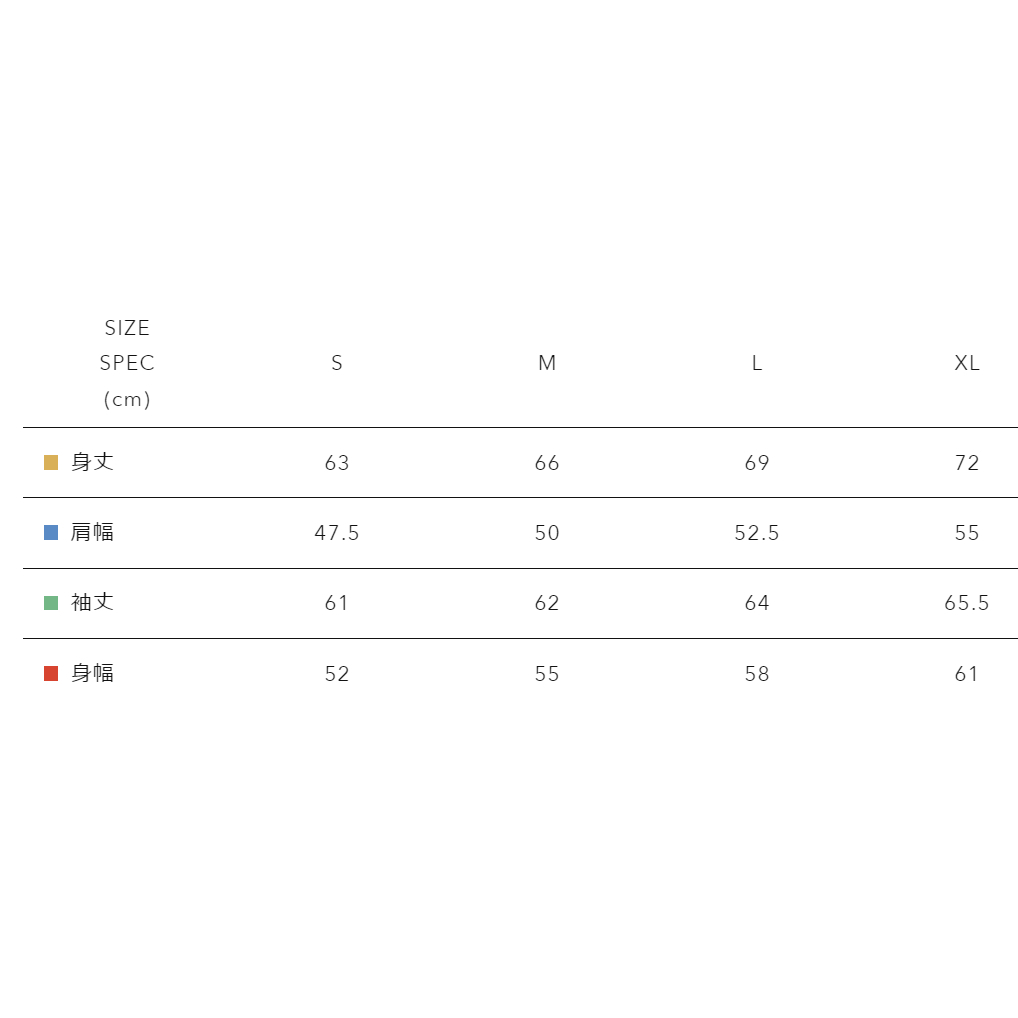This screenshot has width=1018, height=1018.
Task: Click the 65.5 sleeve length value
Action: click(967, 603)
